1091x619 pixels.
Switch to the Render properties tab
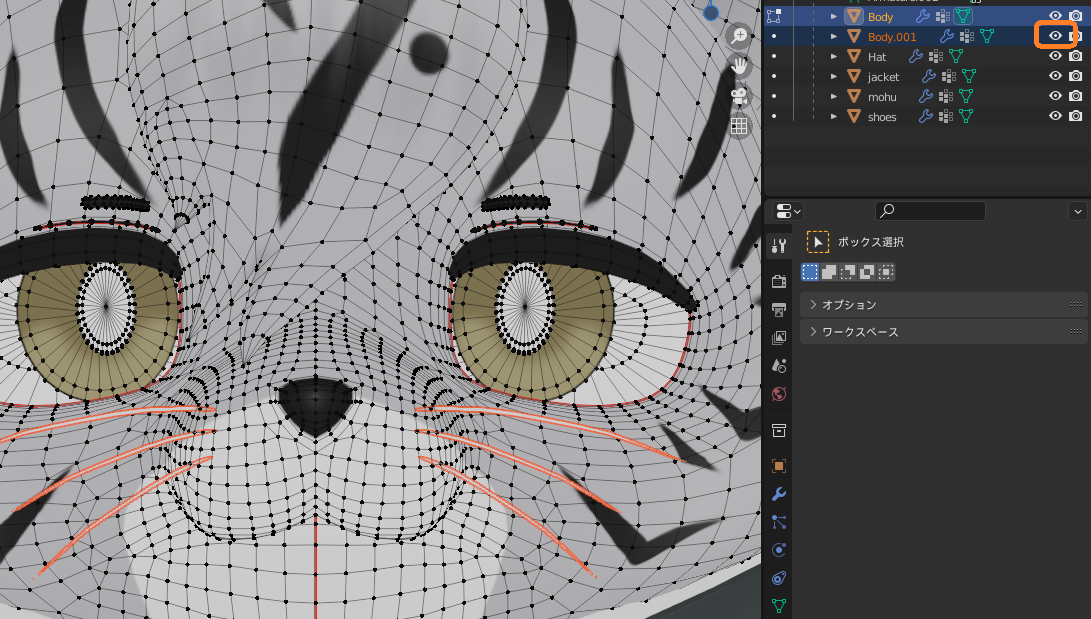(x=779, y=281)
